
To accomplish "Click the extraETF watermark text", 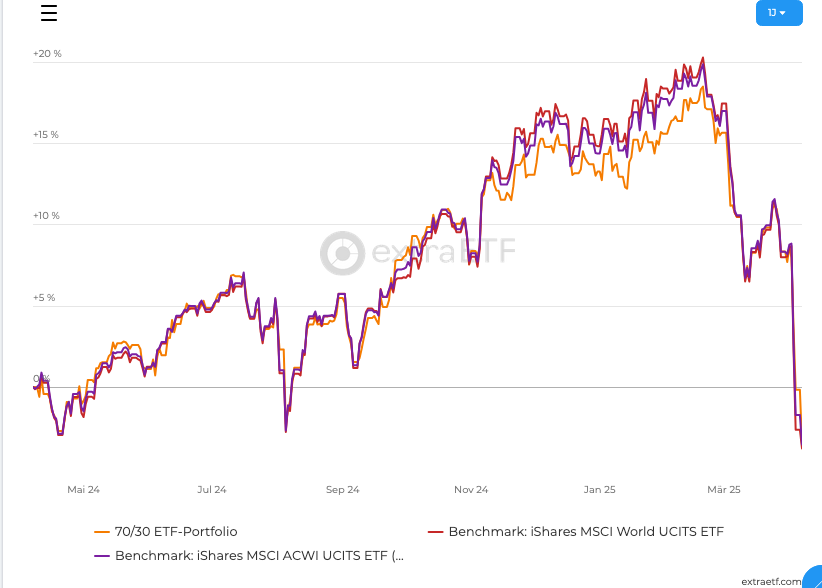I will (443, 253).
